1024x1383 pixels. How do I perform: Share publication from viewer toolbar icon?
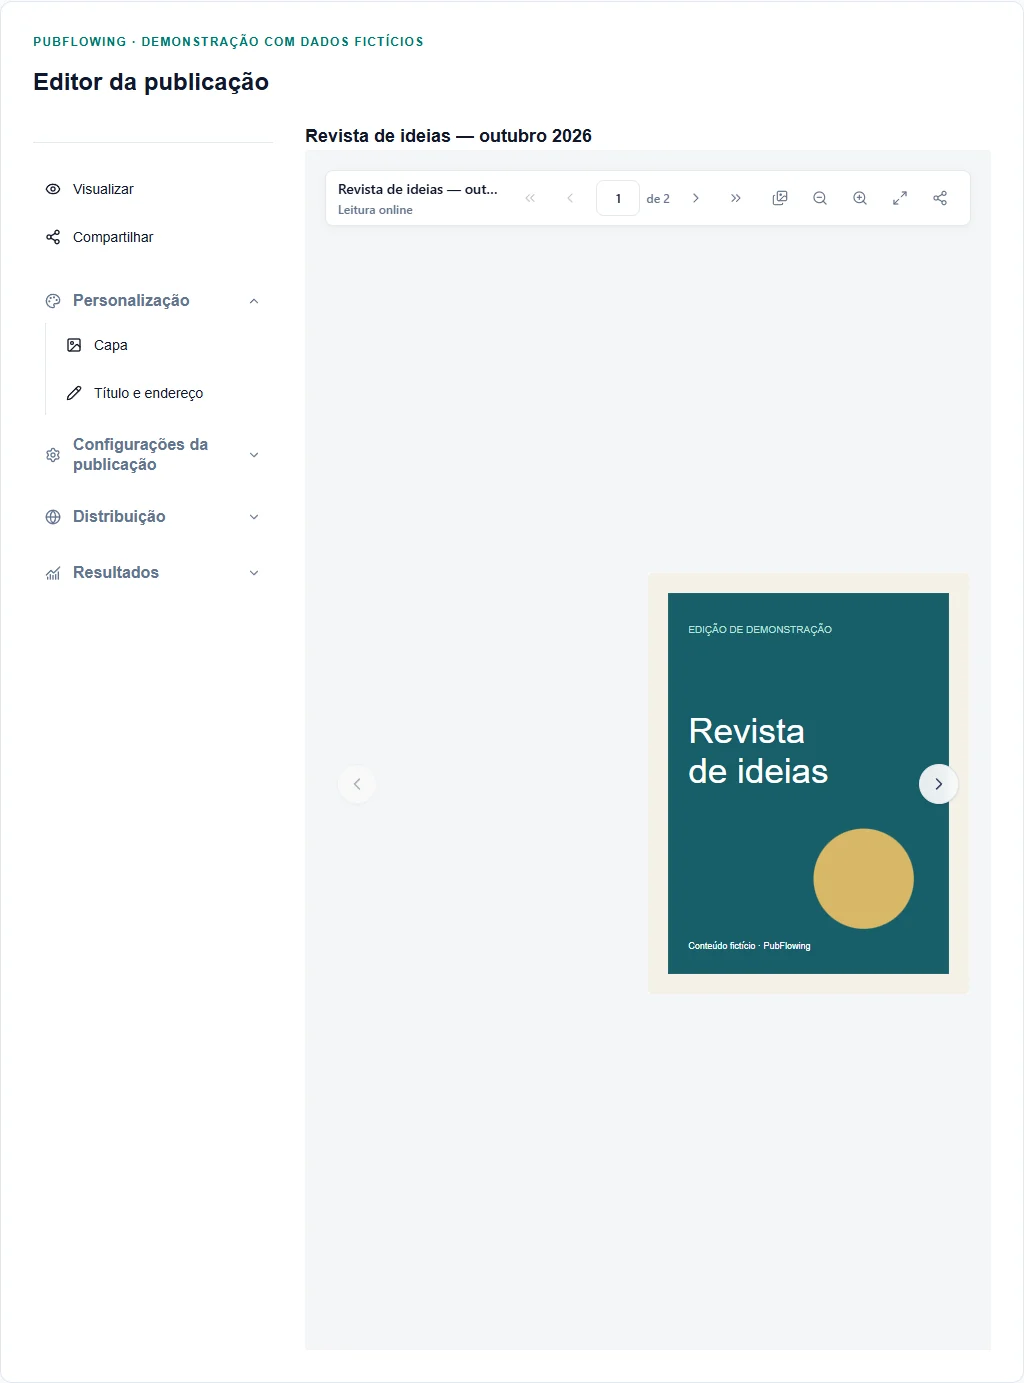[x=940, y=198]
